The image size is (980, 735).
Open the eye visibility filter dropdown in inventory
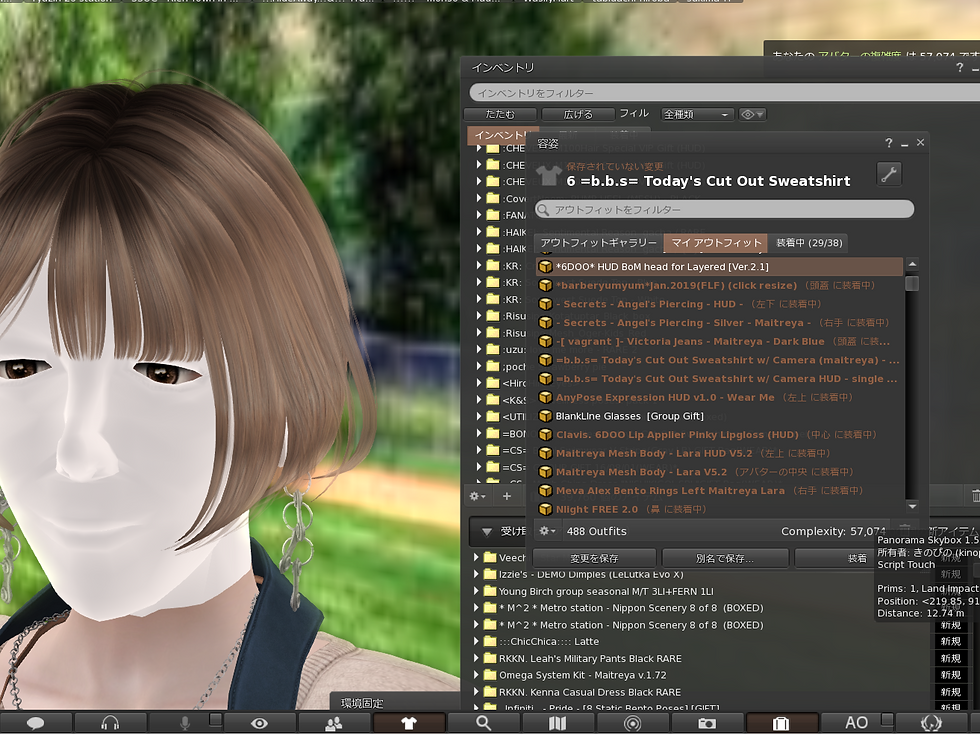[x=752, y=114]
